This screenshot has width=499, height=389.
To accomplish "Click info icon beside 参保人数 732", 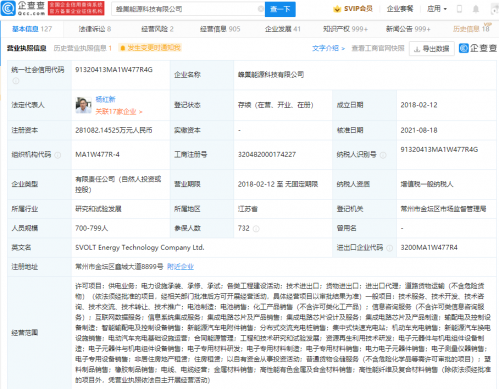I will click(x=256, y=229).
